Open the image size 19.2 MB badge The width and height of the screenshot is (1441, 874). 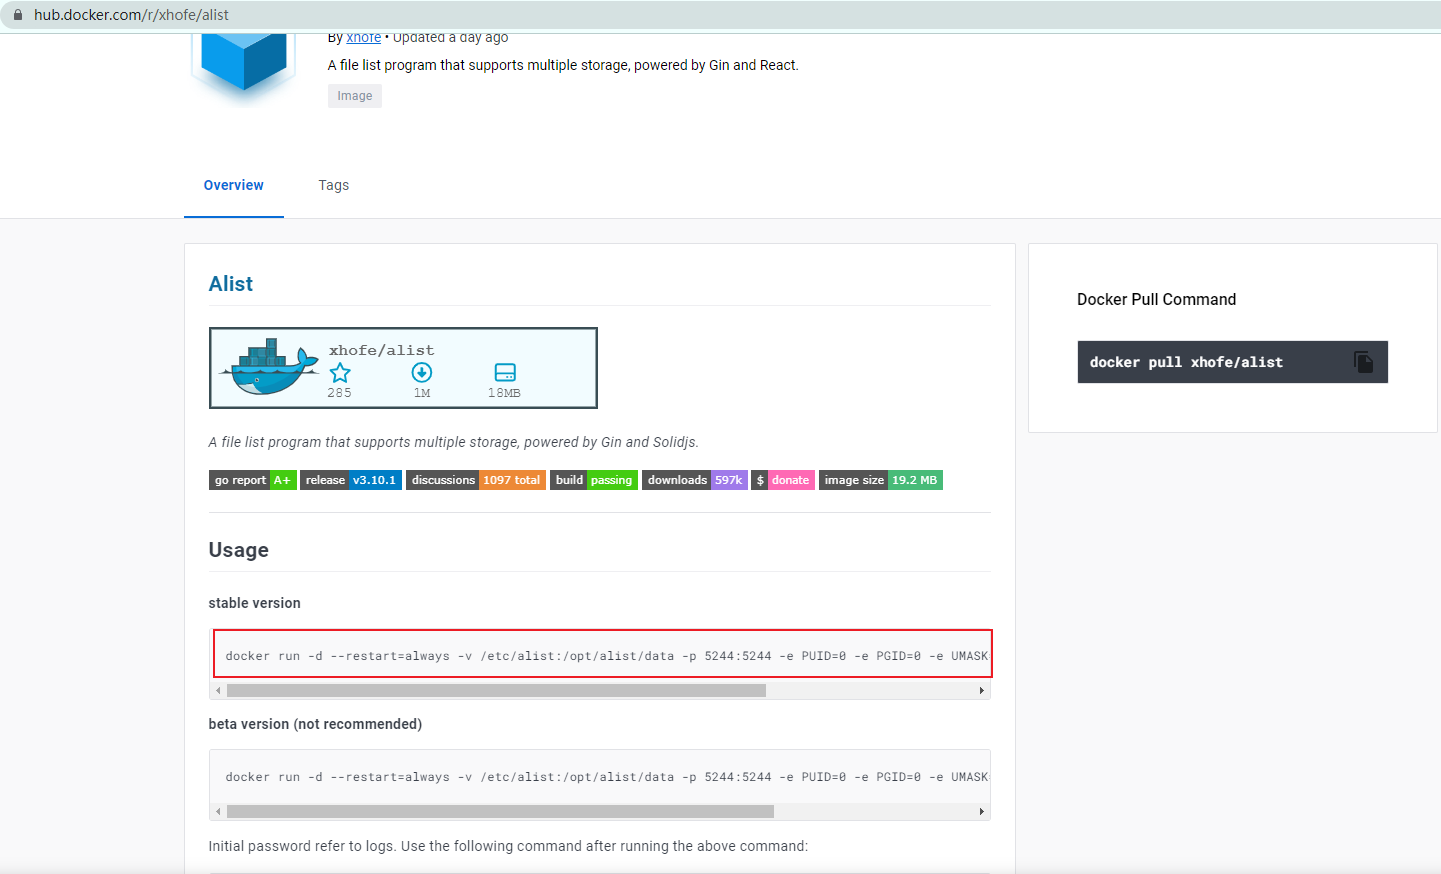click(881, 480)
